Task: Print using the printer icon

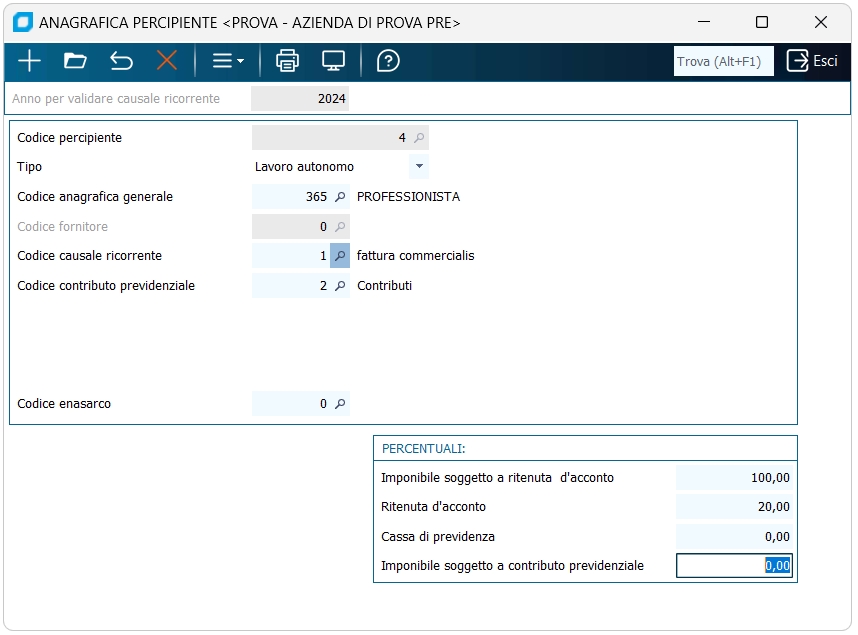Action: [287, 61]
